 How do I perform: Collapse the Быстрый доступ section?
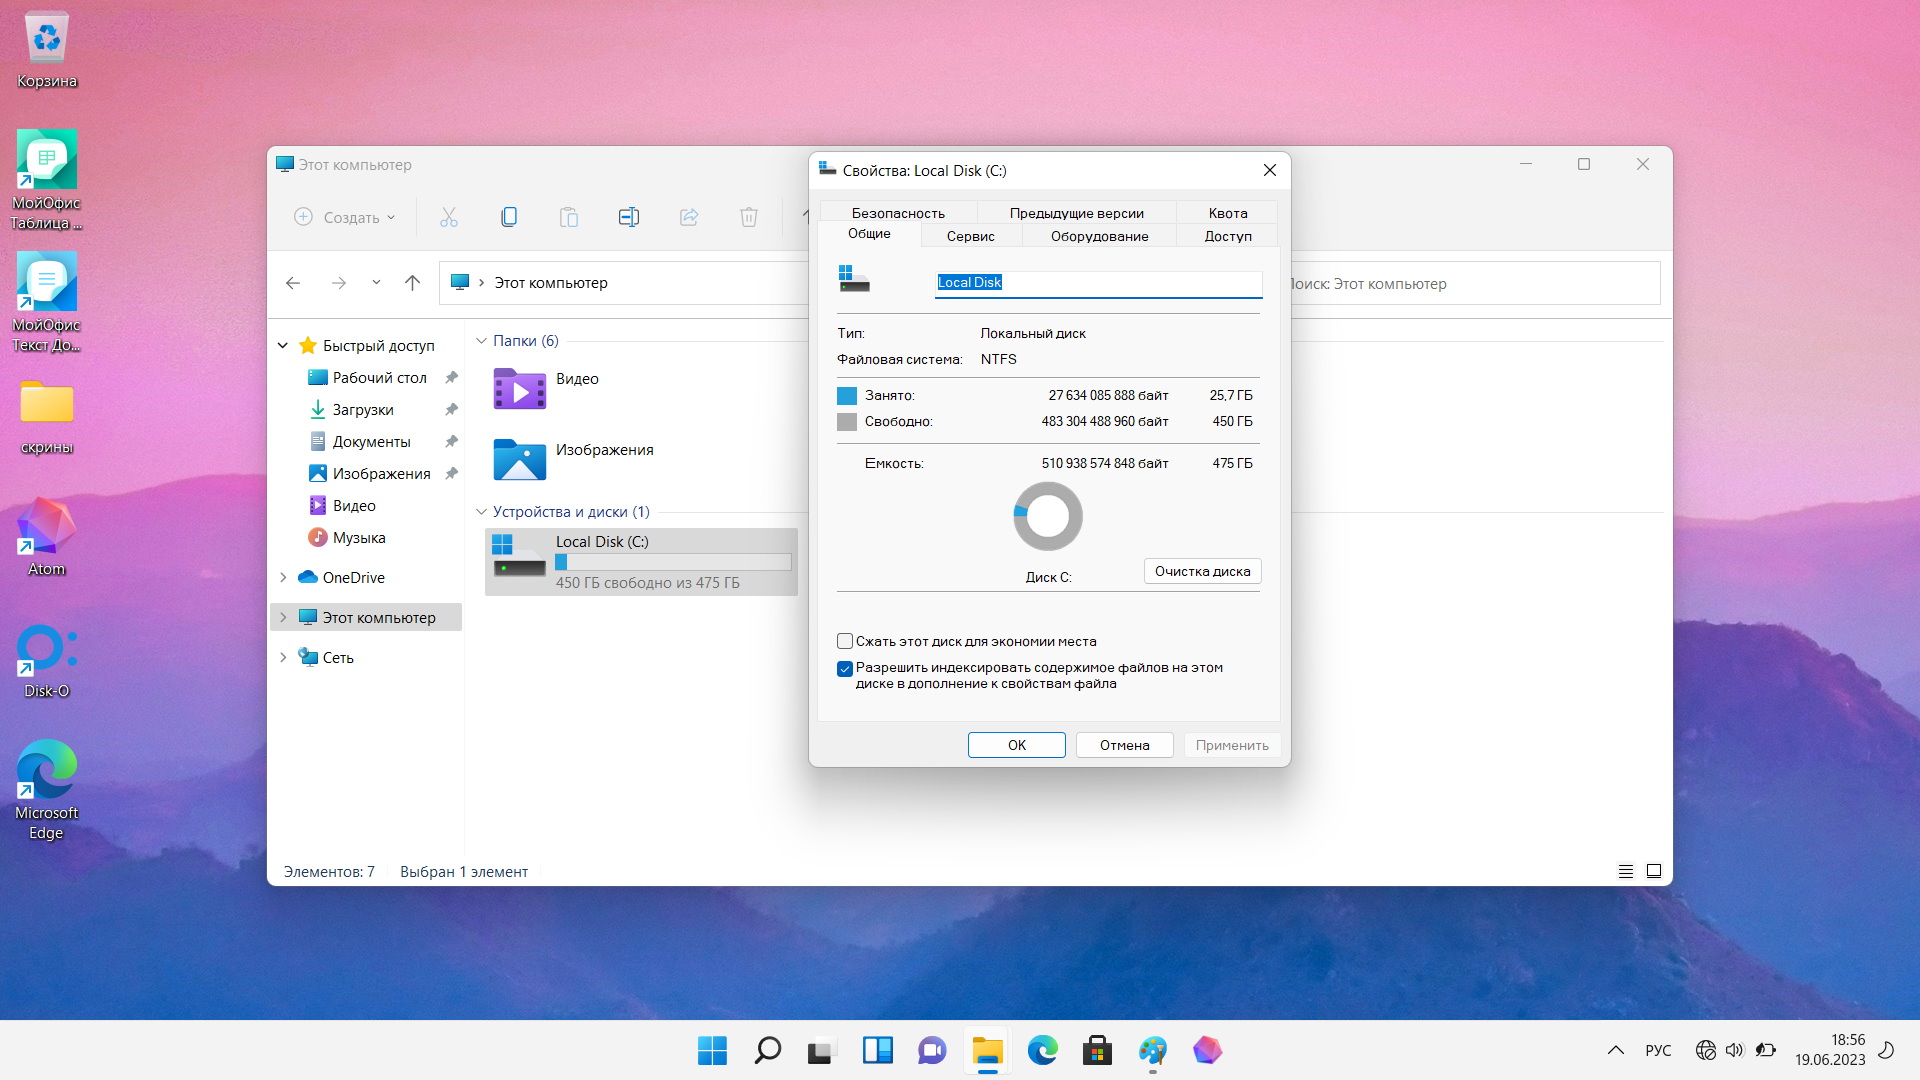283,345
